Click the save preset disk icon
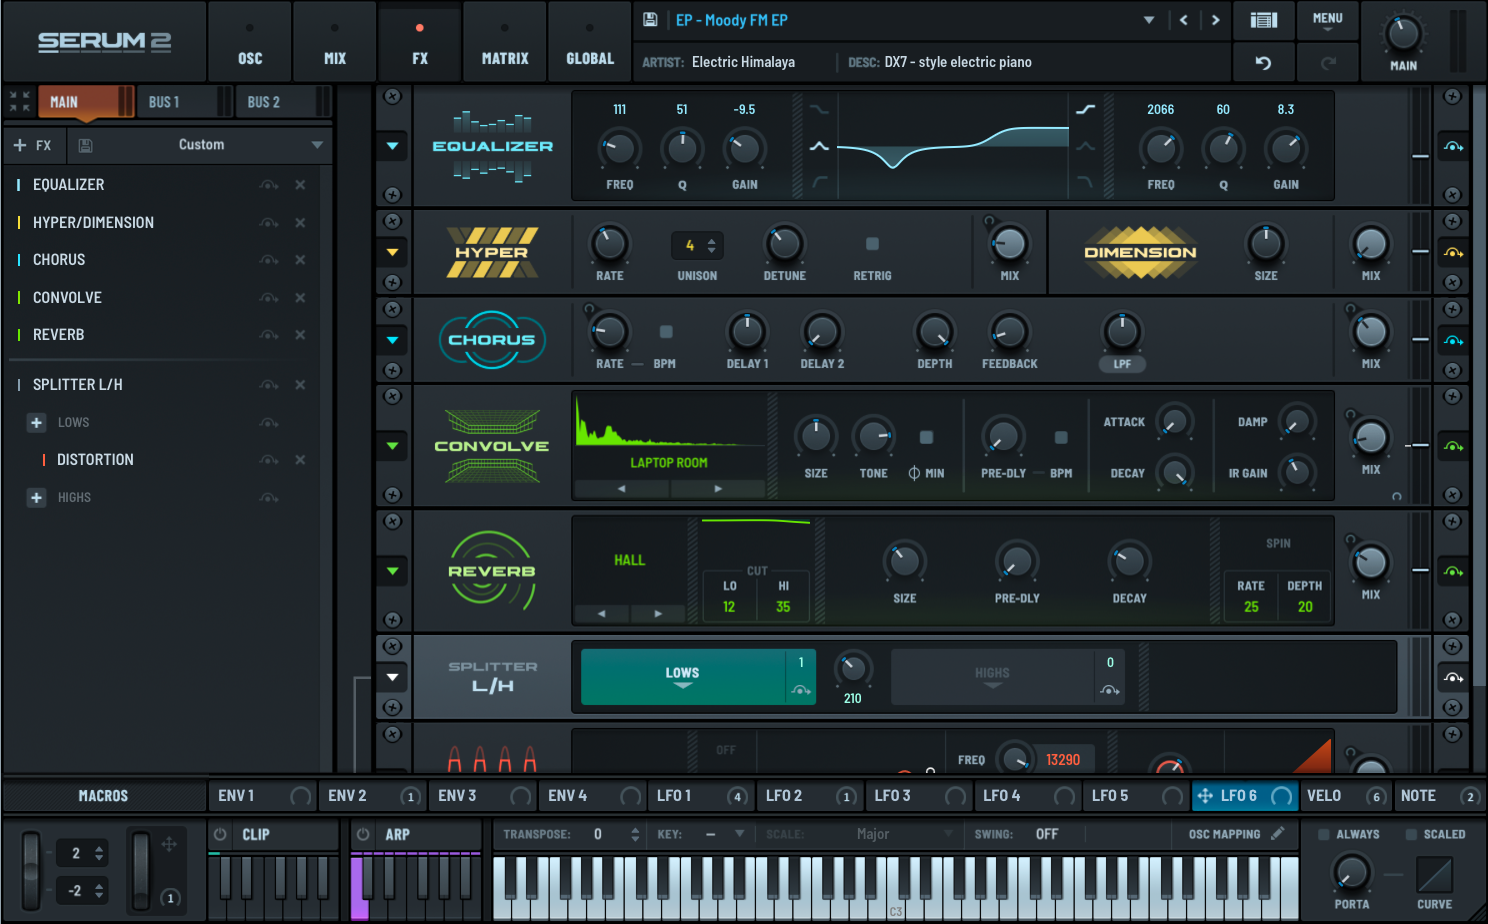The height and width of the screenshot is (924, 1488). pos(650,20)
